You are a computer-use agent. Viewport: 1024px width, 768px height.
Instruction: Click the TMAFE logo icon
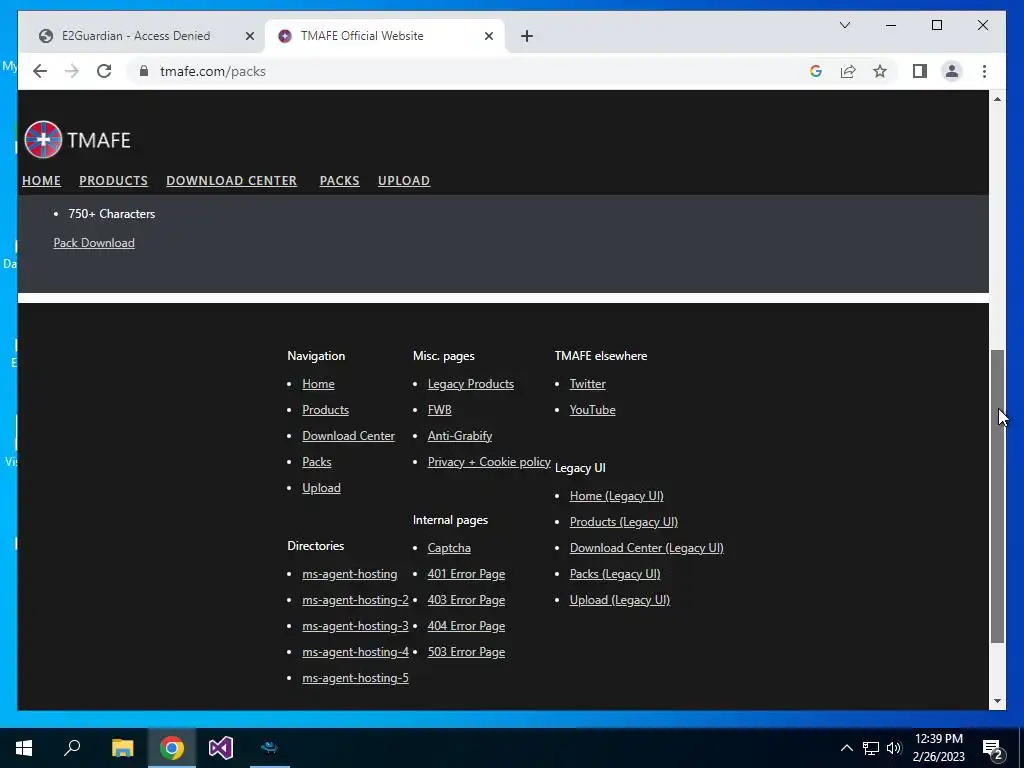tap(43, 139)
